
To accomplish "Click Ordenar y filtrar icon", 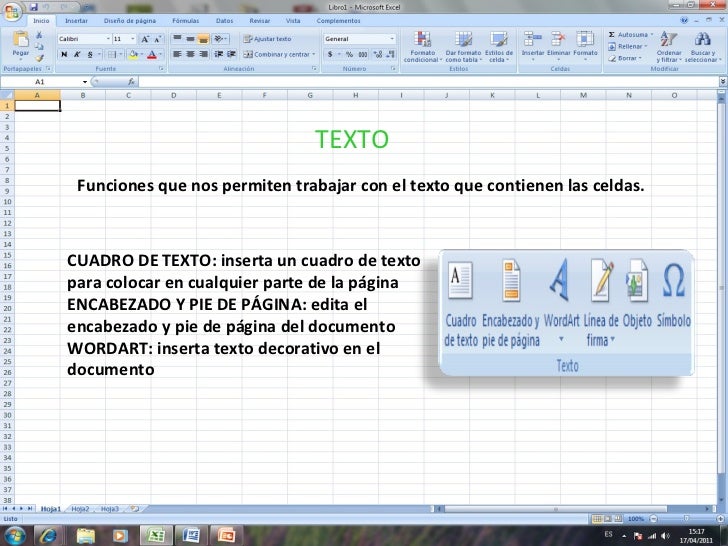I will [668, 42].
